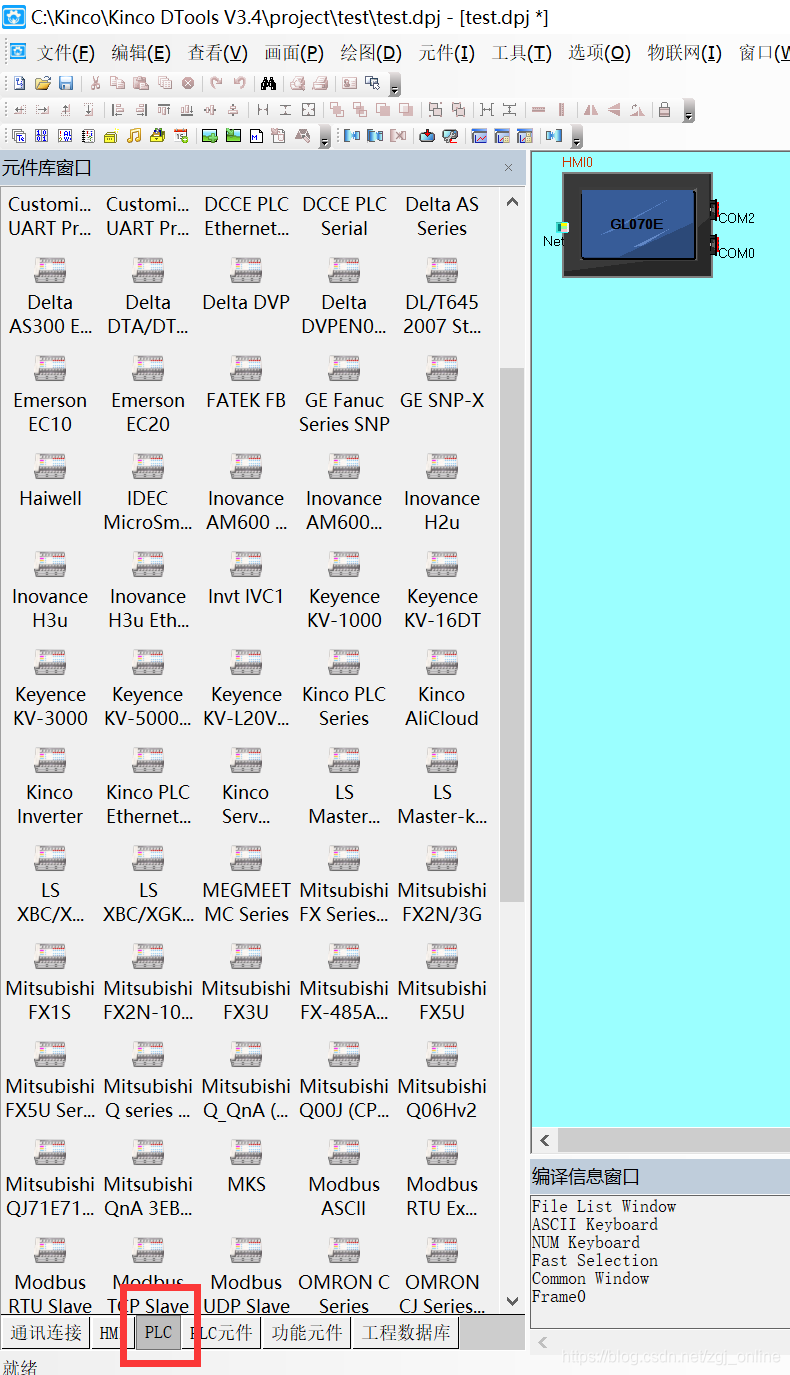Screen dimensions: 790x1375
Task: Open the address tag library icon
Action: (42, 135)
